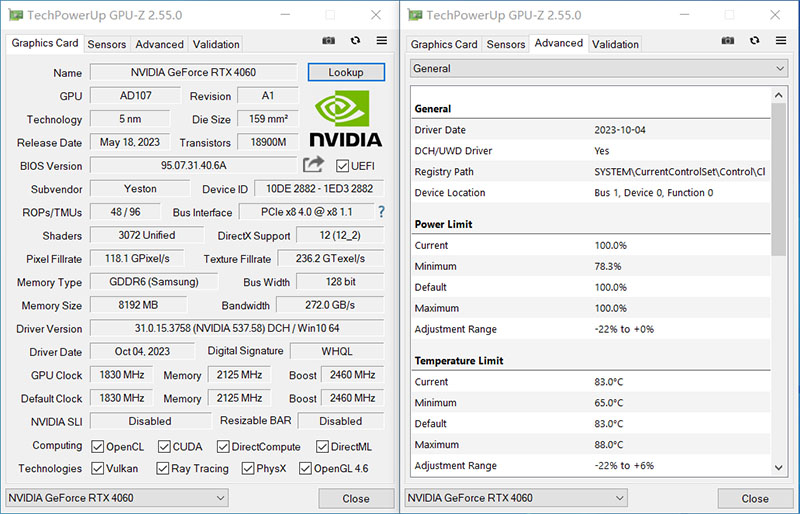Click the GPU field showing AD107
Viewport: 800px width, 514px height.
(x=135, y=95)
